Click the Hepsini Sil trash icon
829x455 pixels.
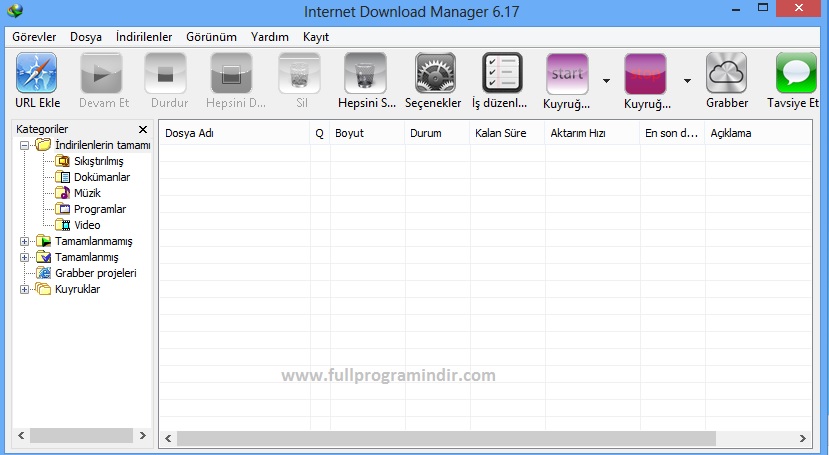click(365, 73)
